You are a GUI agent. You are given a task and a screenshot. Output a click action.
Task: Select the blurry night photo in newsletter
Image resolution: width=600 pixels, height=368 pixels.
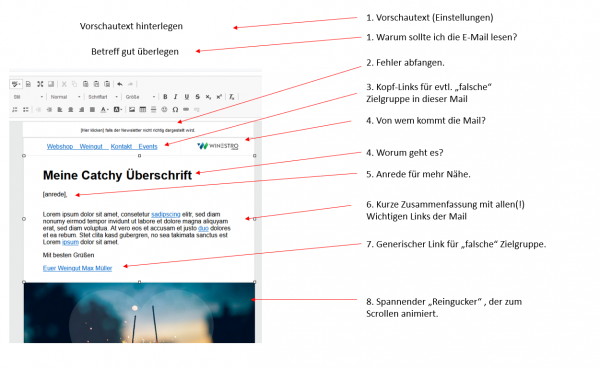click(139, 313)
